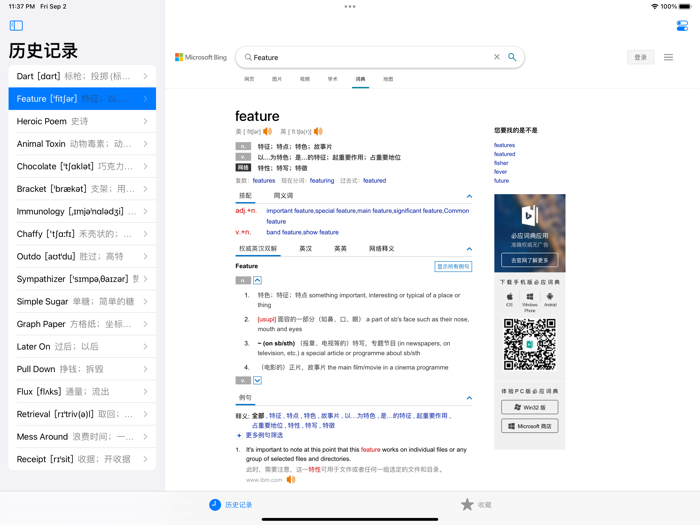Collapse the 权威英汉双解 section chevron
The image size is (700, 525).
[x=469, y=249]
